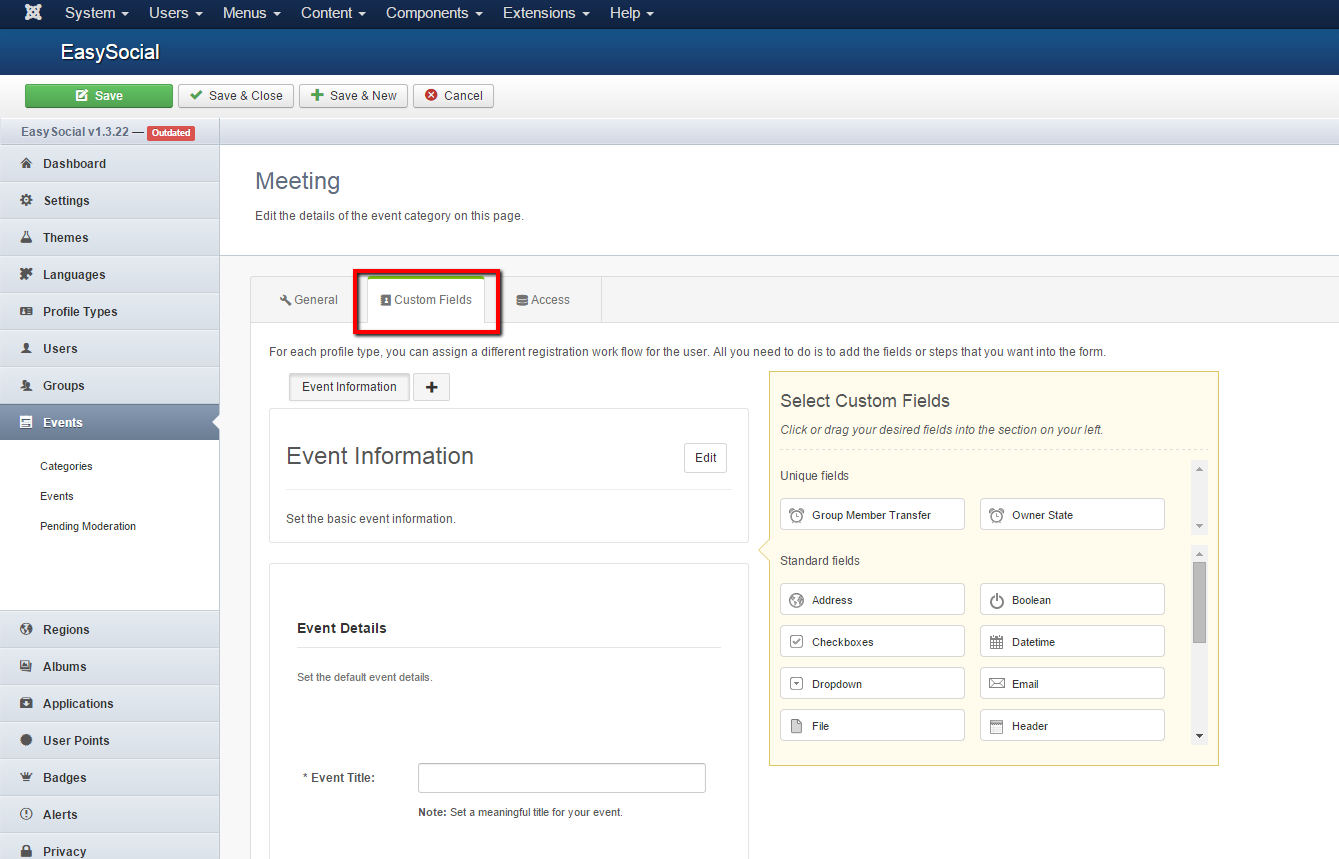Add Email standard field
This screenshot has width=1339, height=859.
pos(1072,684)
